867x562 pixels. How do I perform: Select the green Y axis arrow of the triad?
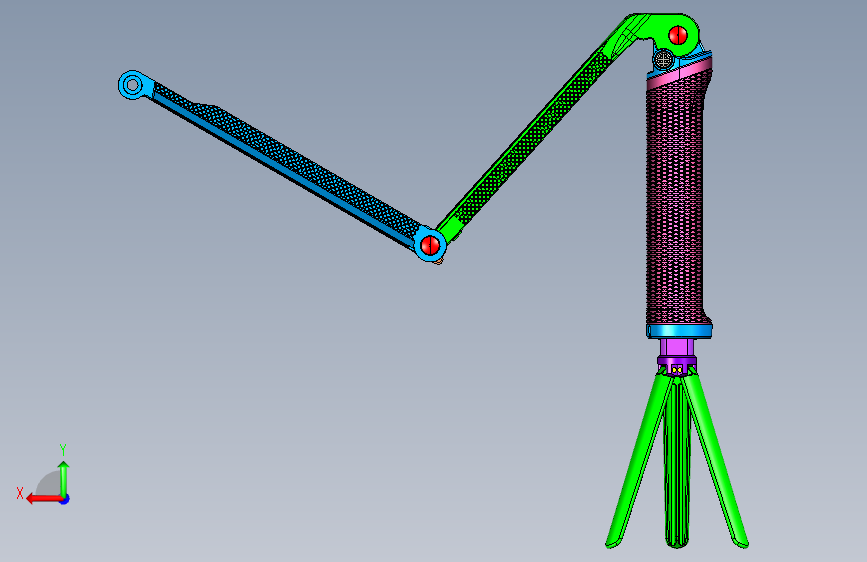coord(64,478)
